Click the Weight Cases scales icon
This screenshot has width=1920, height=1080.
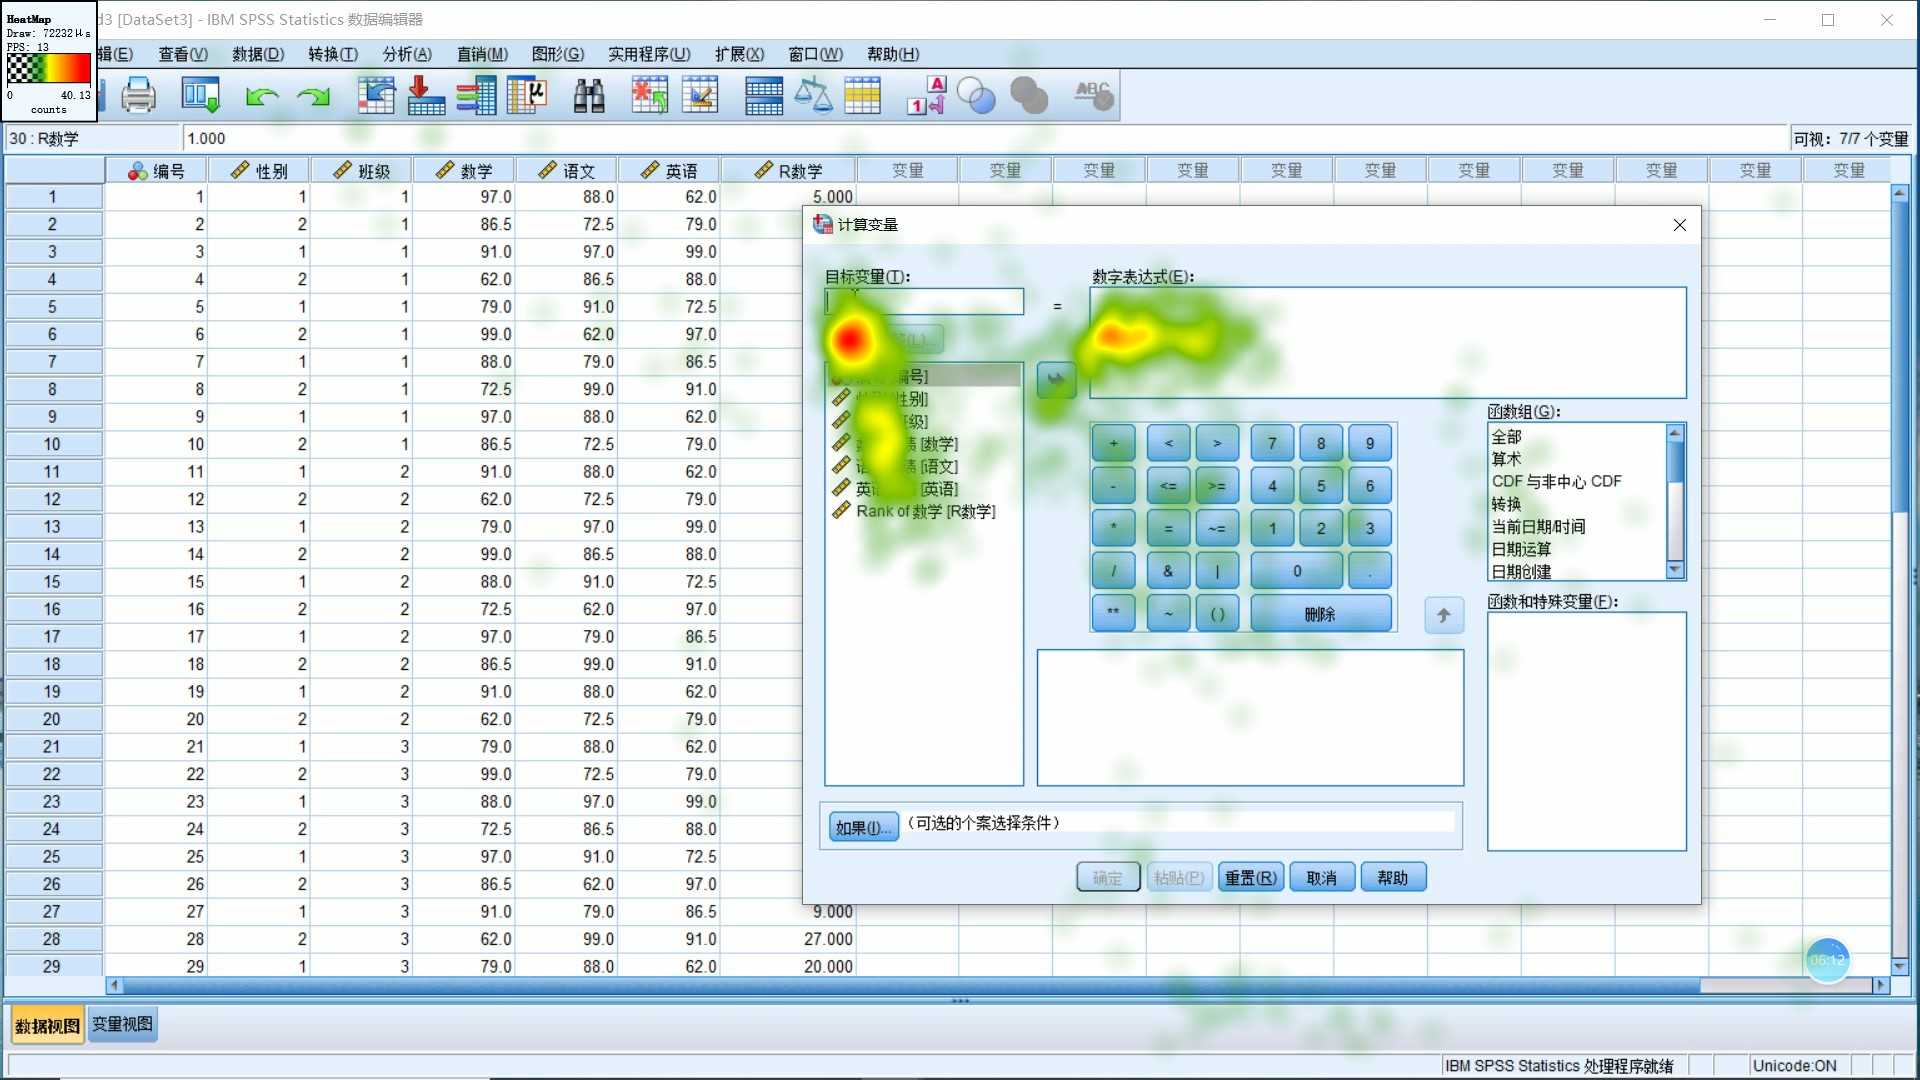point(813,96)
